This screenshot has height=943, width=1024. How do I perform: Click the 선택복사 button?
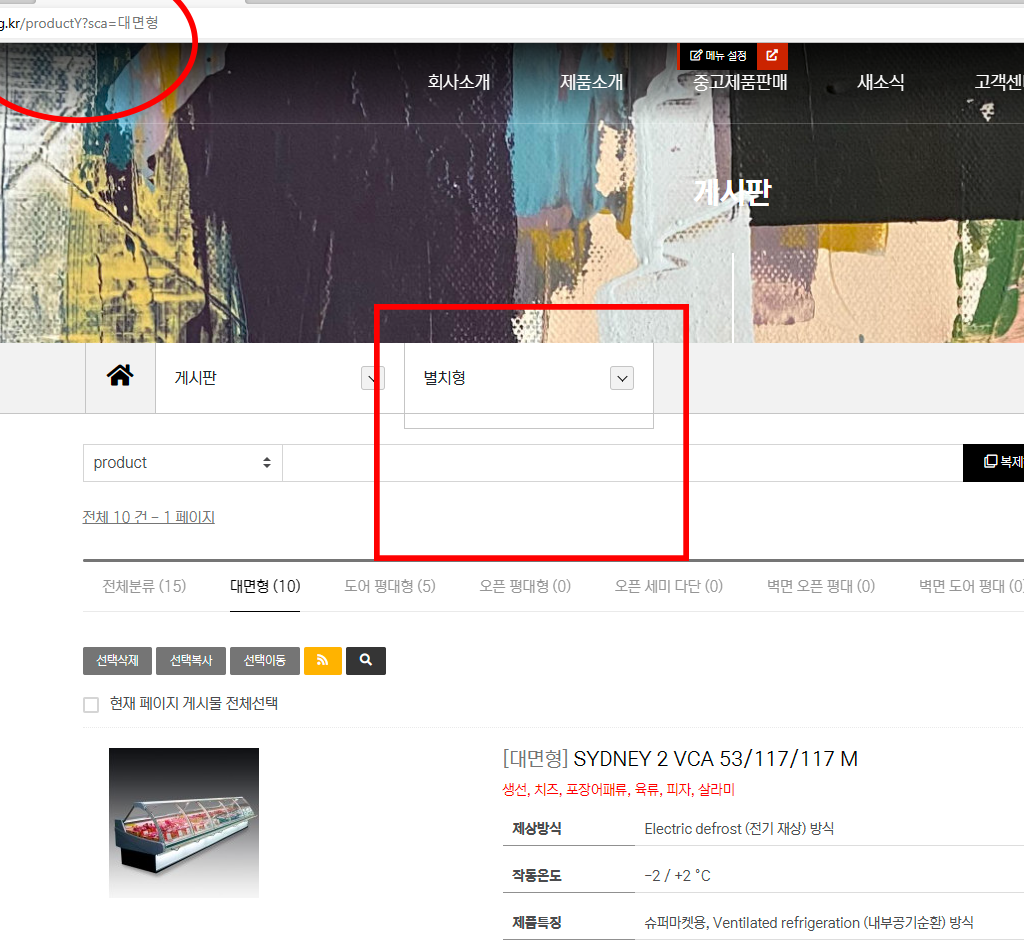191,660
